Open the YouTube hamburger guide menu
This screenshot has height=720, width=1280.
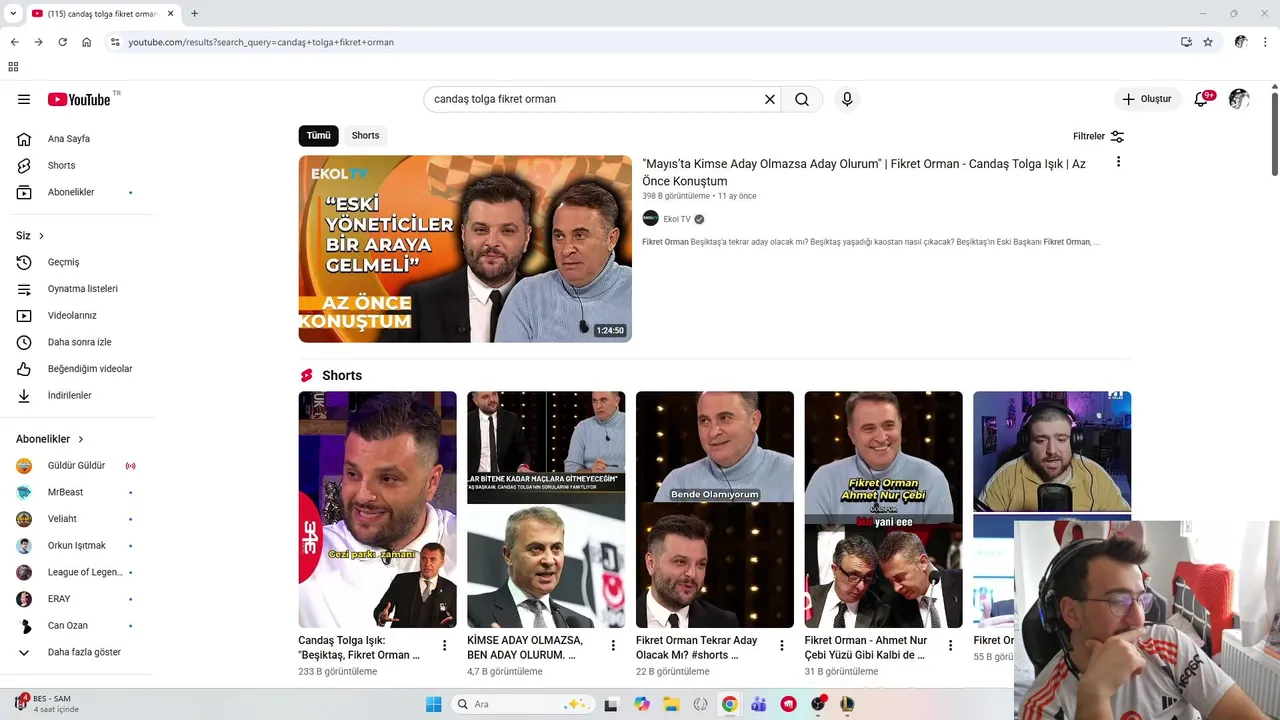click(x=24, y=99)
